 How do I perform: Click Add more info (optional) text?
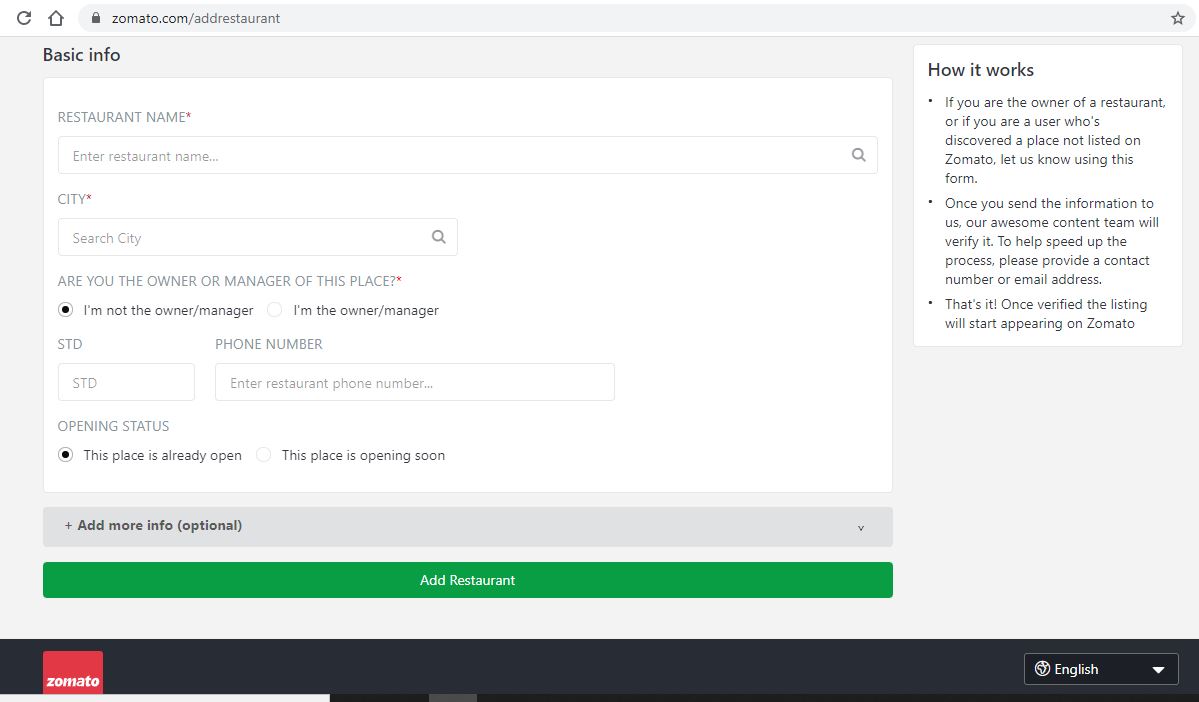pyautogui.click(x=152, y=525)
